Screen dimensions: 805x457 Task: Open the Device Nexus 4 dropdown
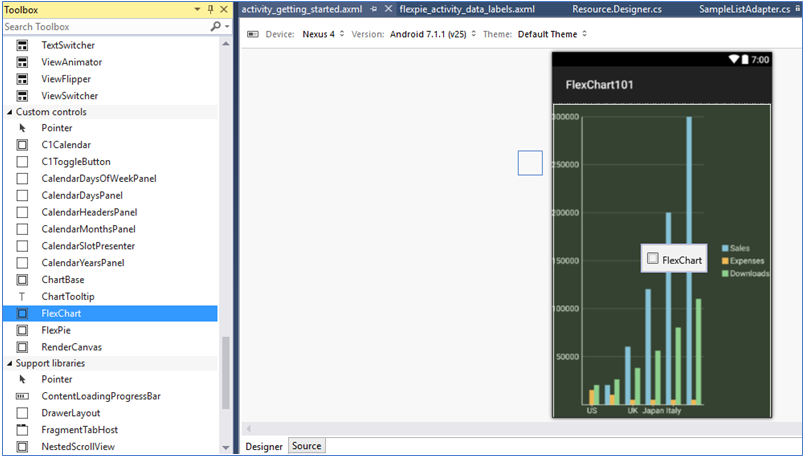click(322, 34)
